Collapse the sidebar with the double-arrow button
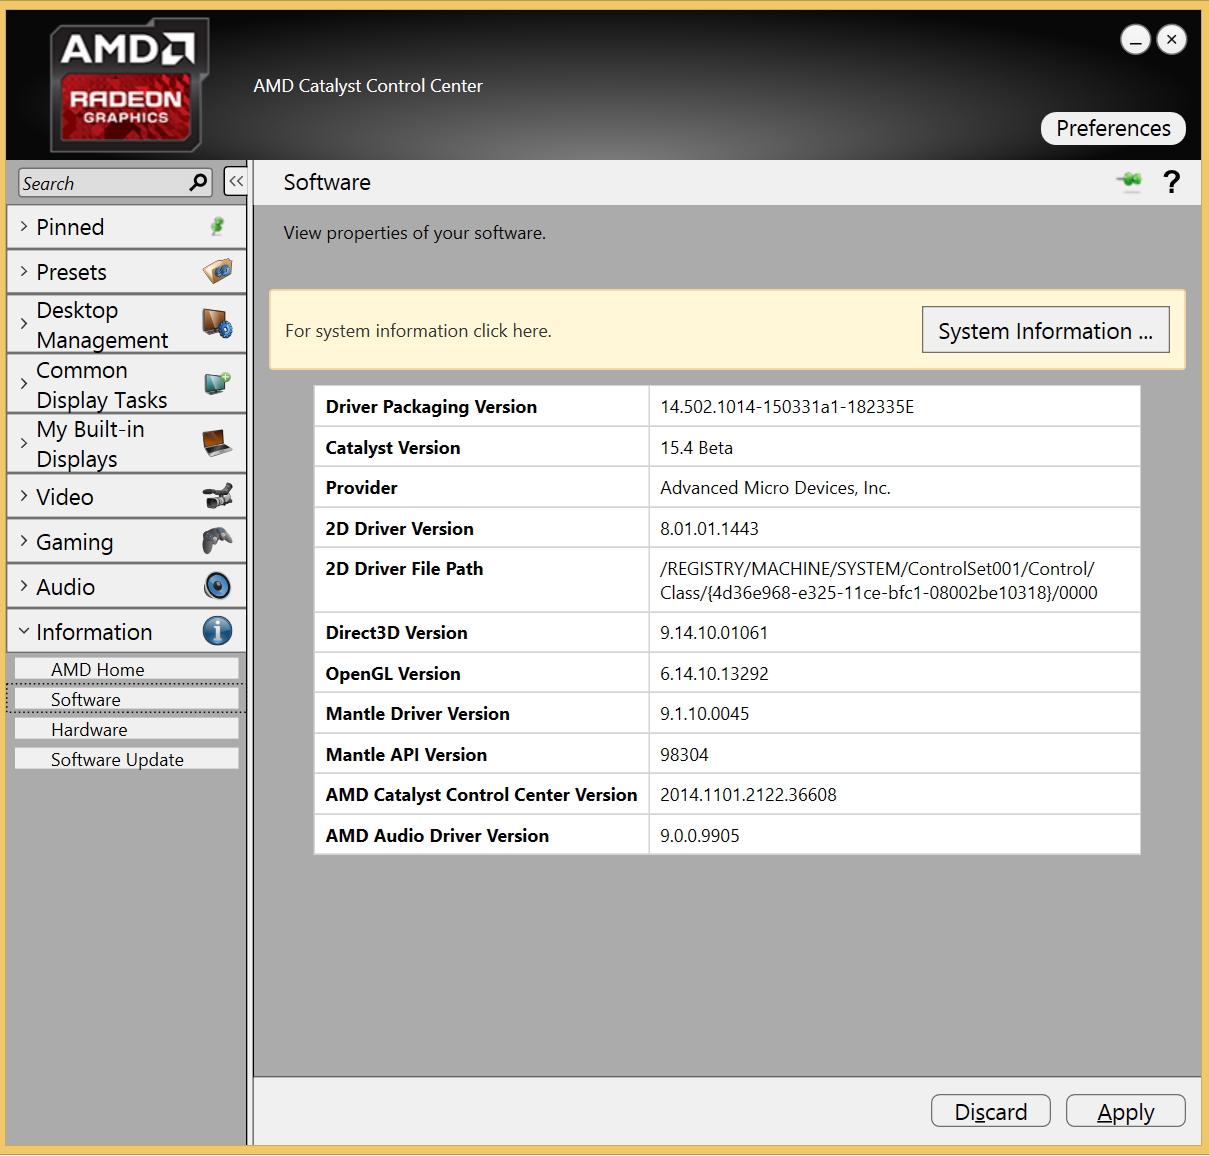The height and width of the screenshot is (1156, 1209). (x=236, y=181)
